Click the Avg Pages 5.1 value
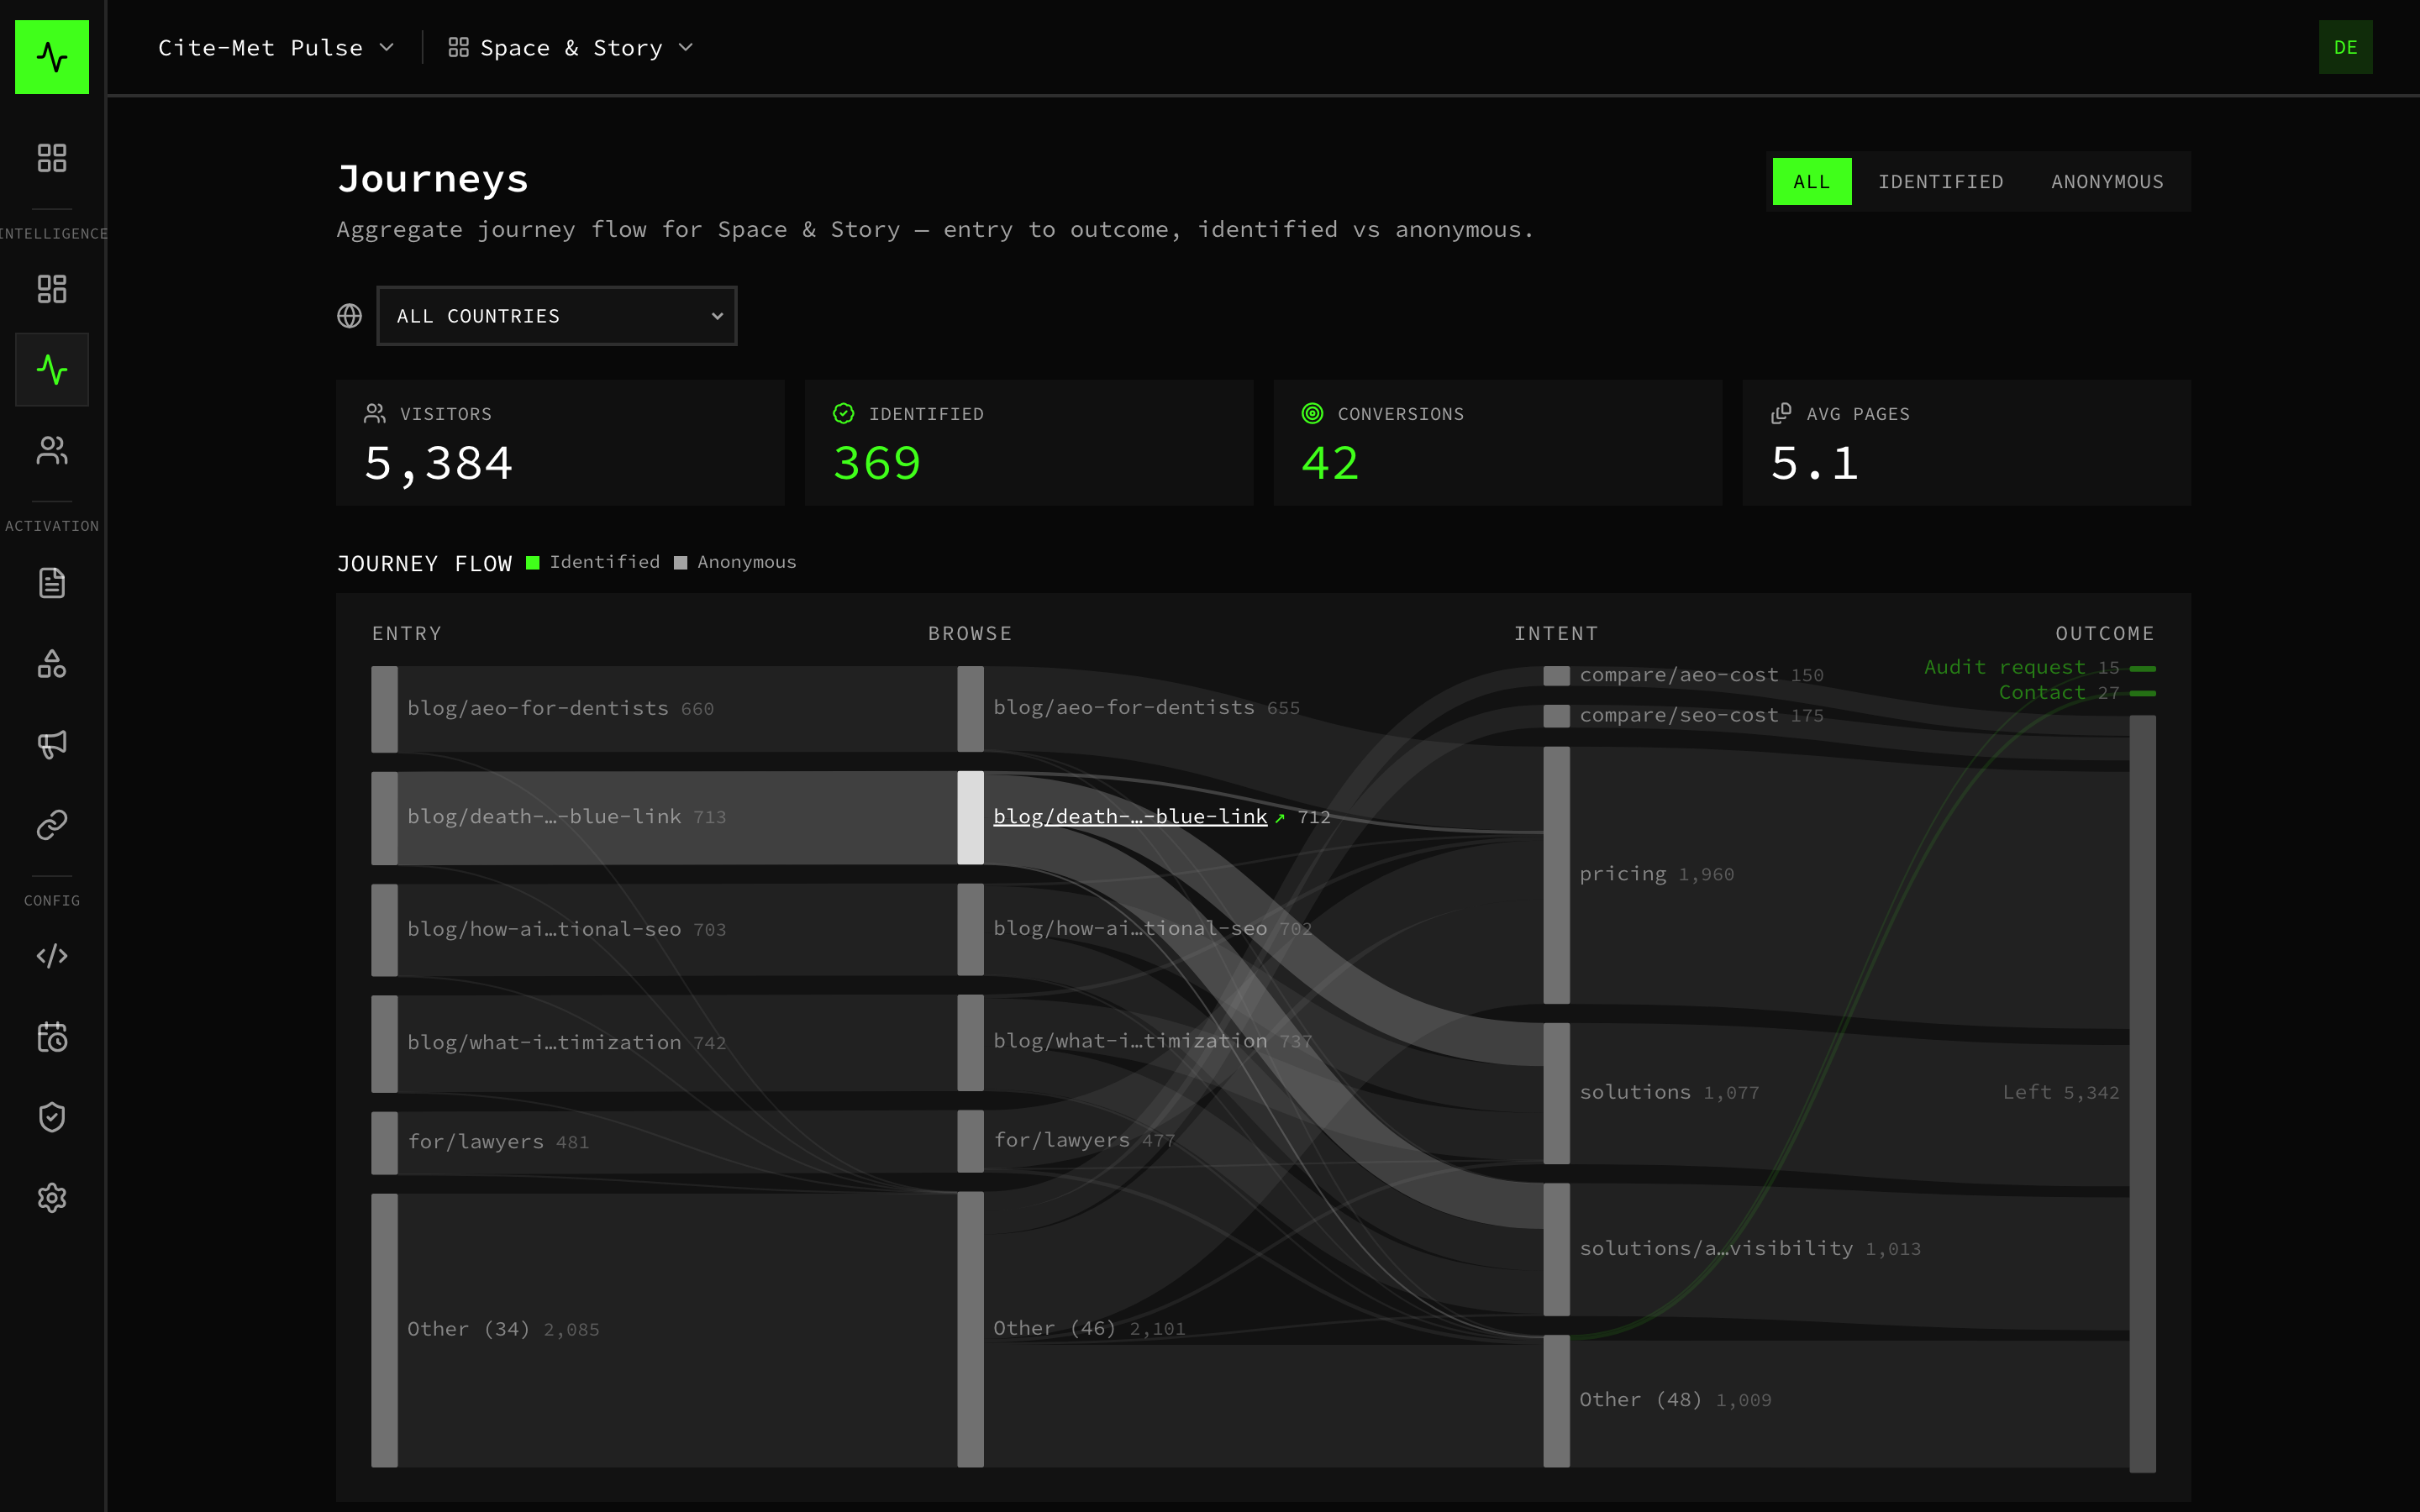The image size is (2420, 1512). 1815,464
